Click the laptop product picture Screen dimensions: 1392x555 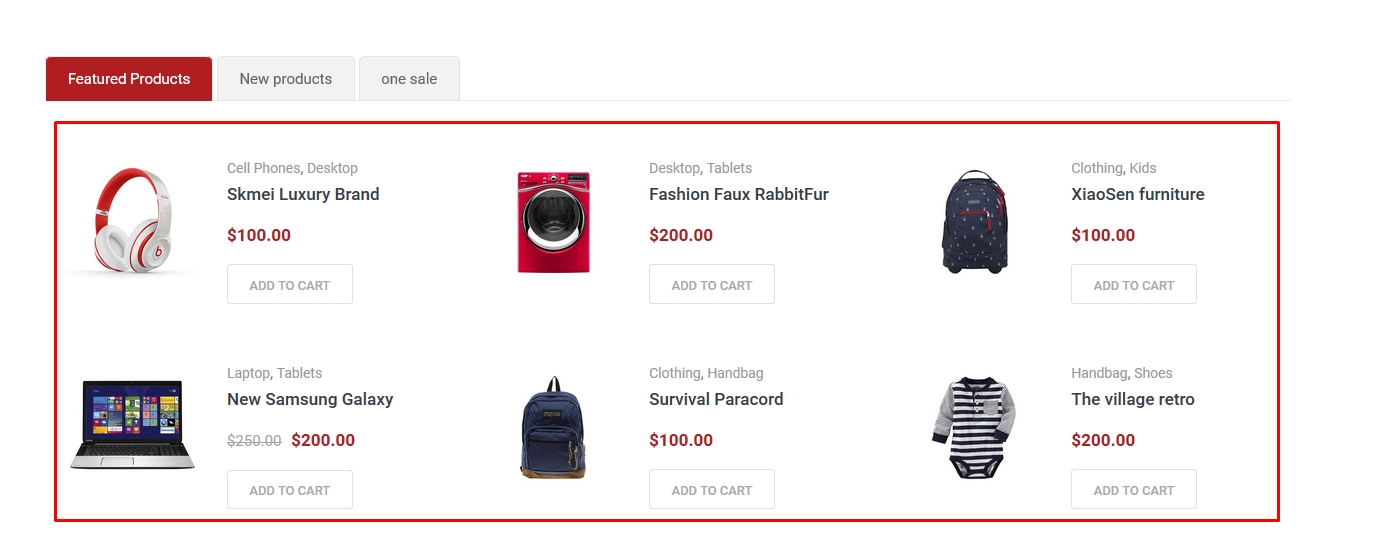tap(131, 425)
